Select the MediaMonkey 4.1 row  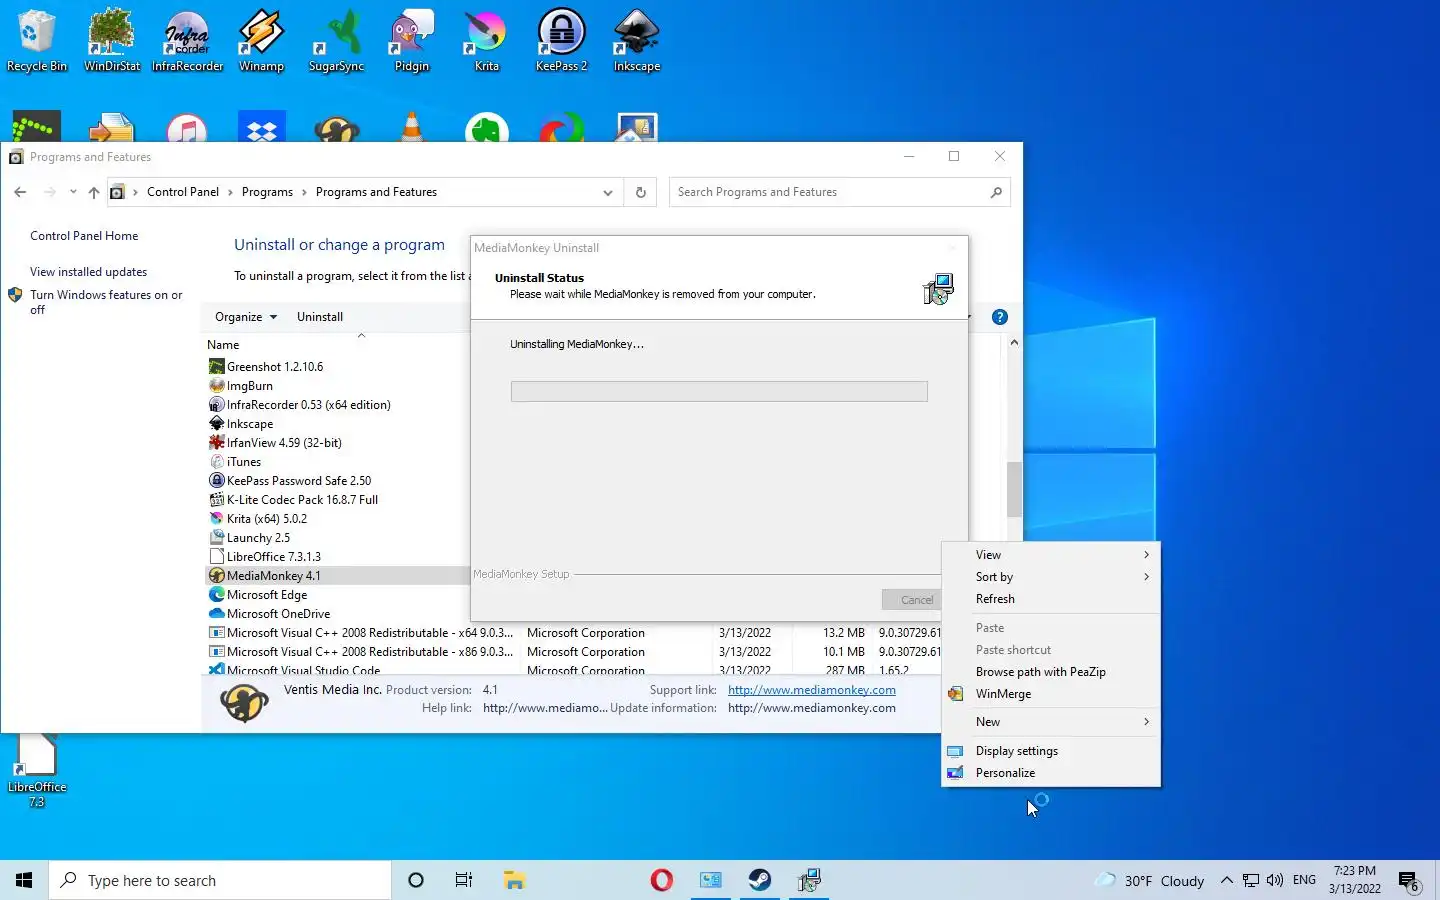point(336,576)
